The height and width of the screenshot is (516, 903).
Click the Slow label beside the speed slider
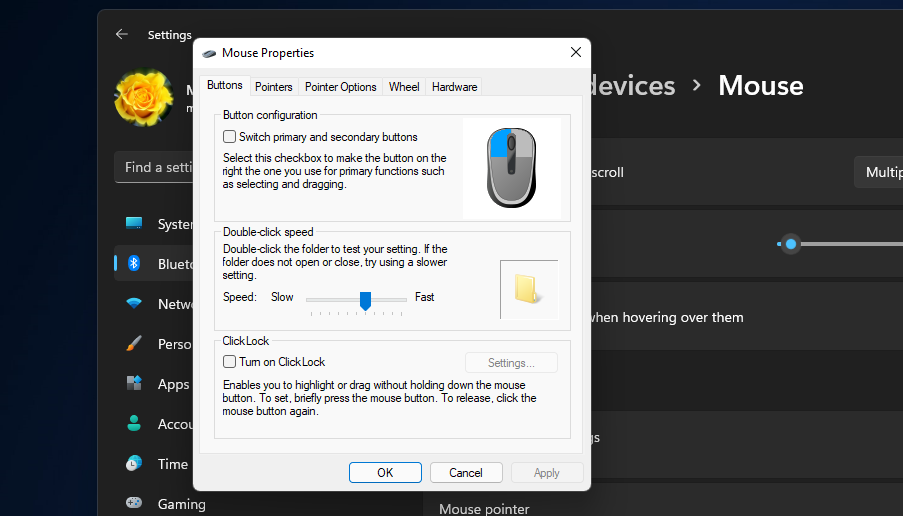tap(282, 297)
